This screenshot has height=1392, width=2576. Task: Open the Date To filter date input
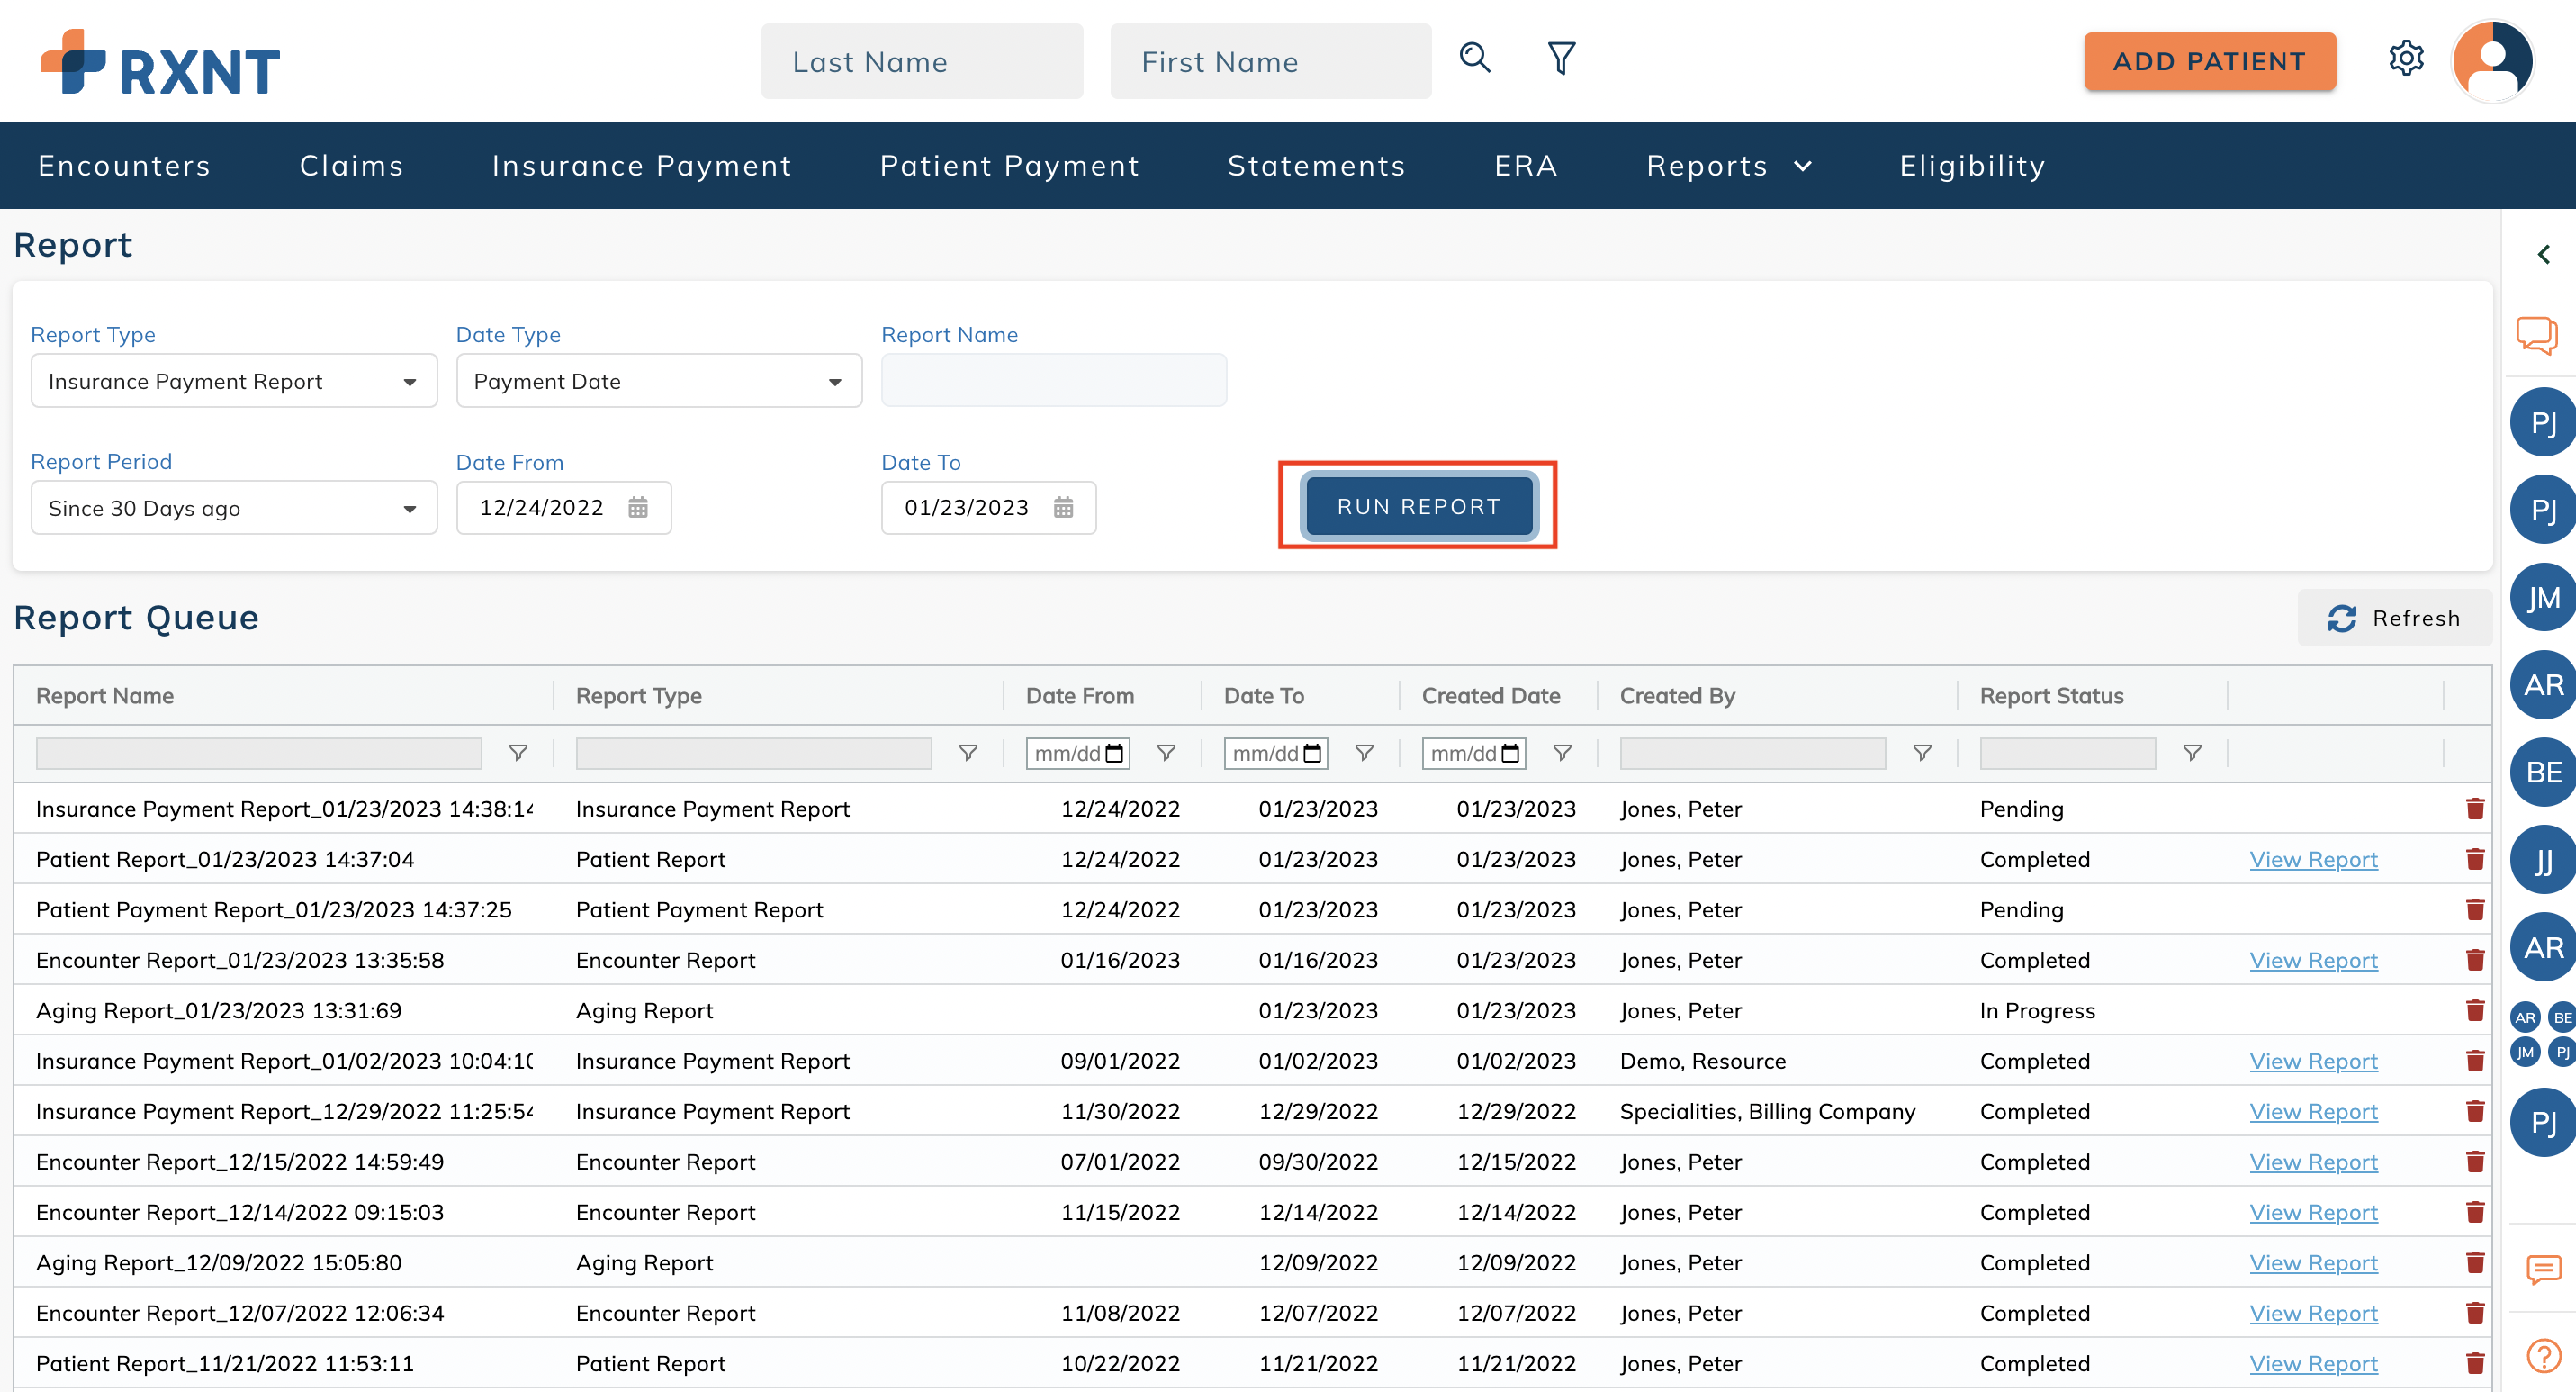click(1276, 753)
